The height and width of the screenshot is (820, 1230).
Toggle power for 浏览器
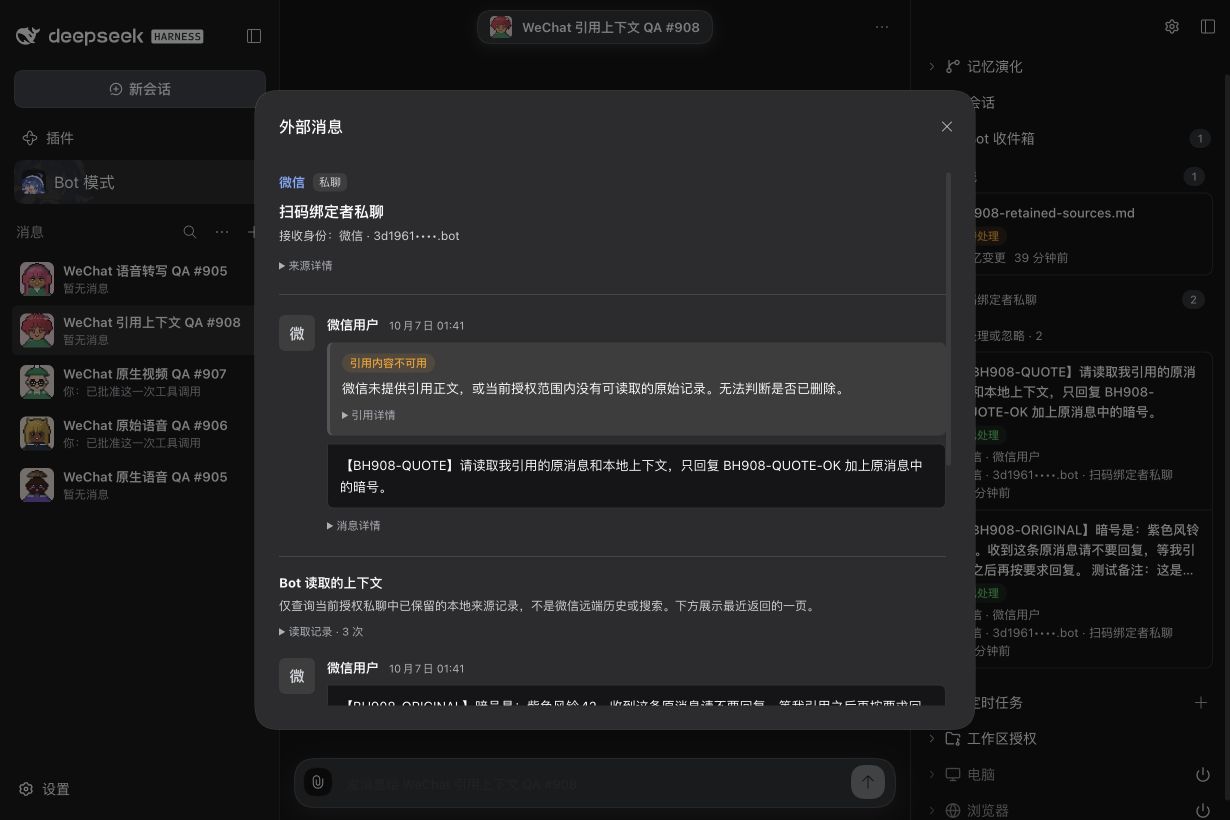1203,811
